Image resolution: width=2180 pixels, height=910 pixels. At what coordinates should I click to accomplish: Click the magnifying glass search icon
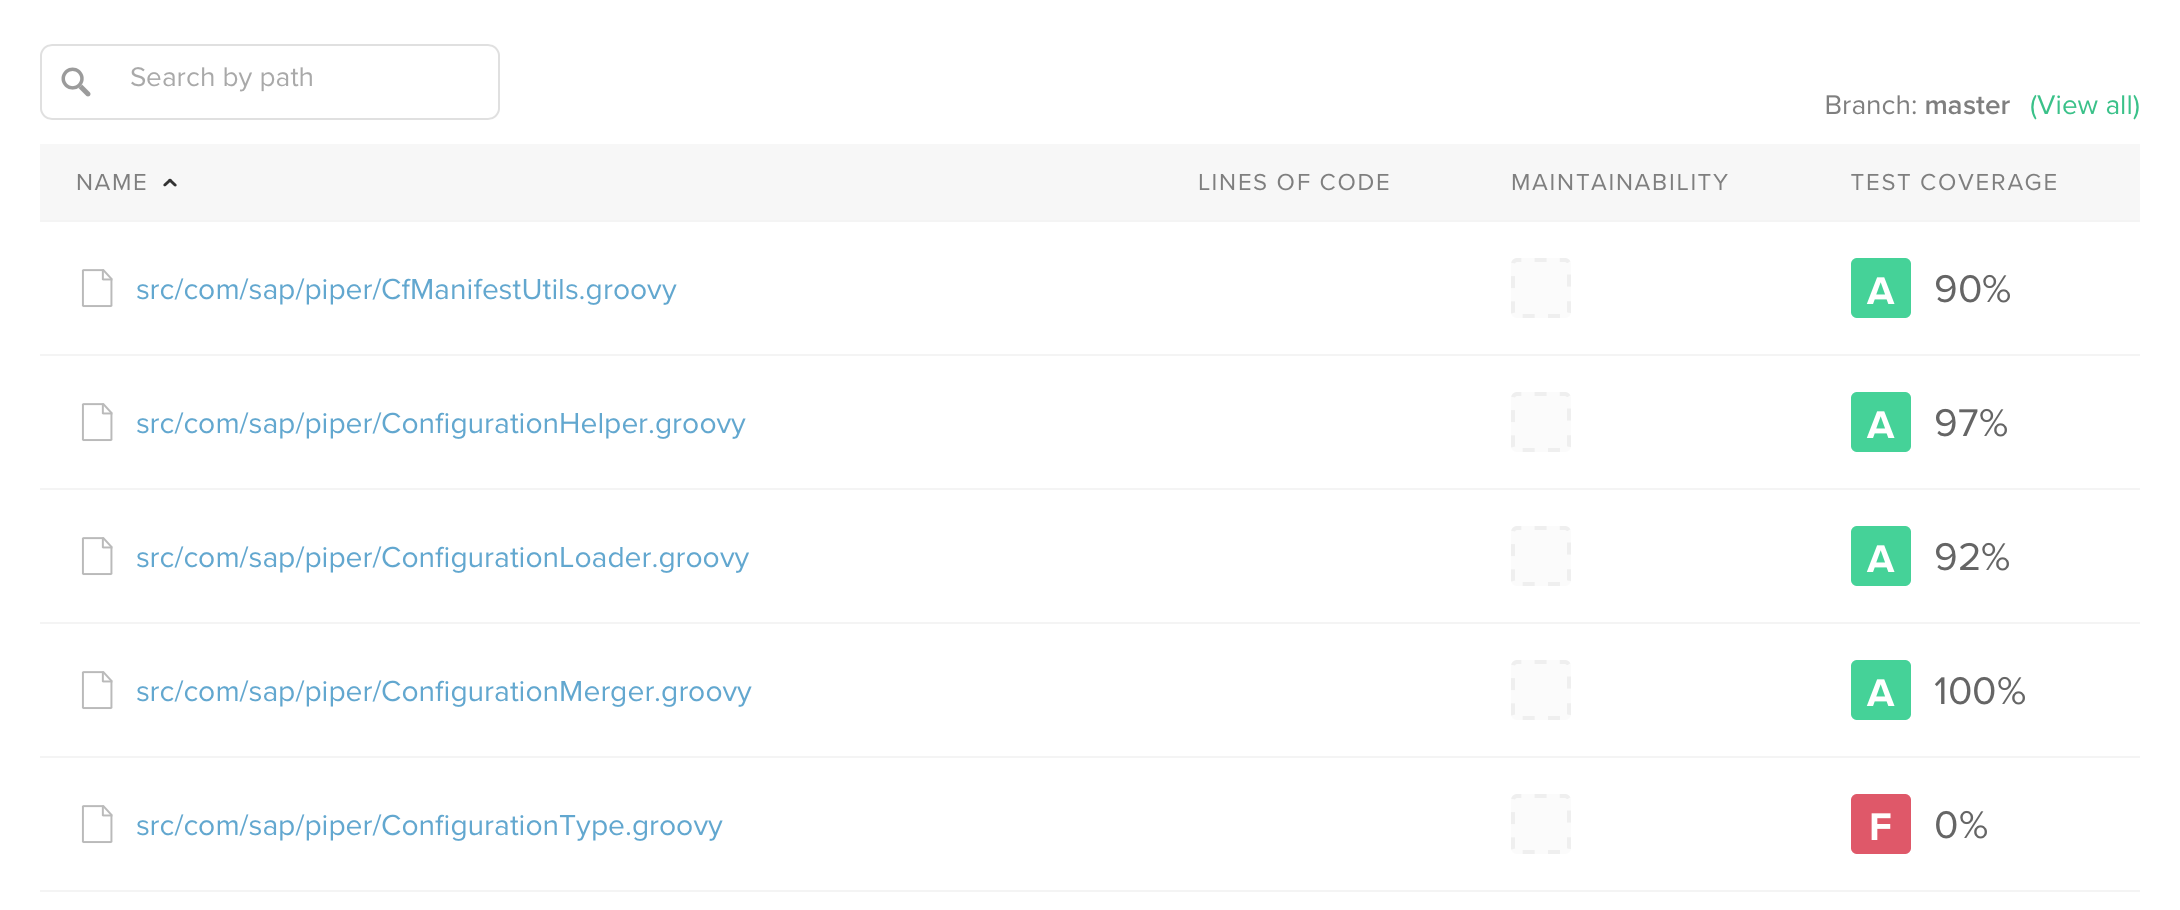pos(77,81)
